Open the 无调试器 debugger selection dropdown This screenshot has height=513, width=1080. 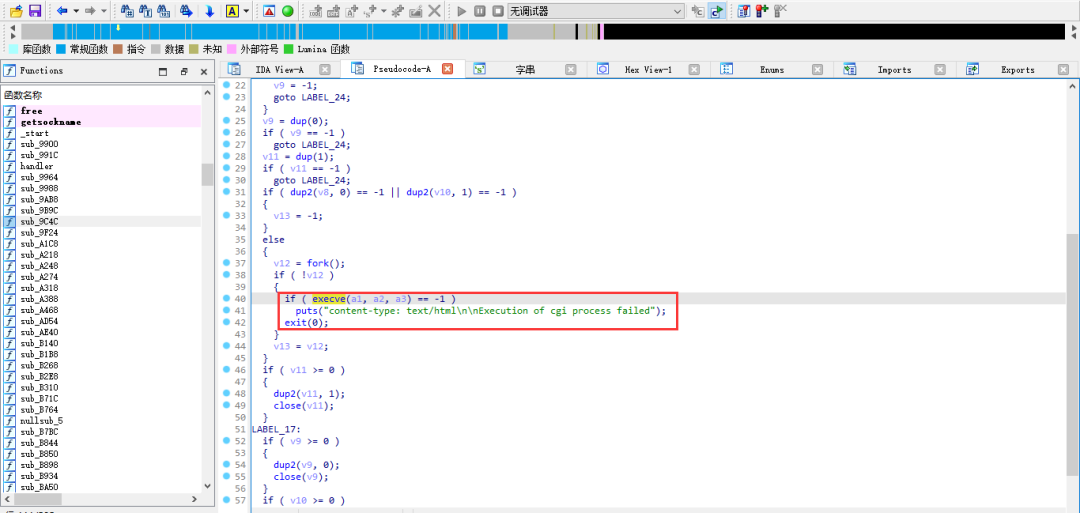point(596,10)
